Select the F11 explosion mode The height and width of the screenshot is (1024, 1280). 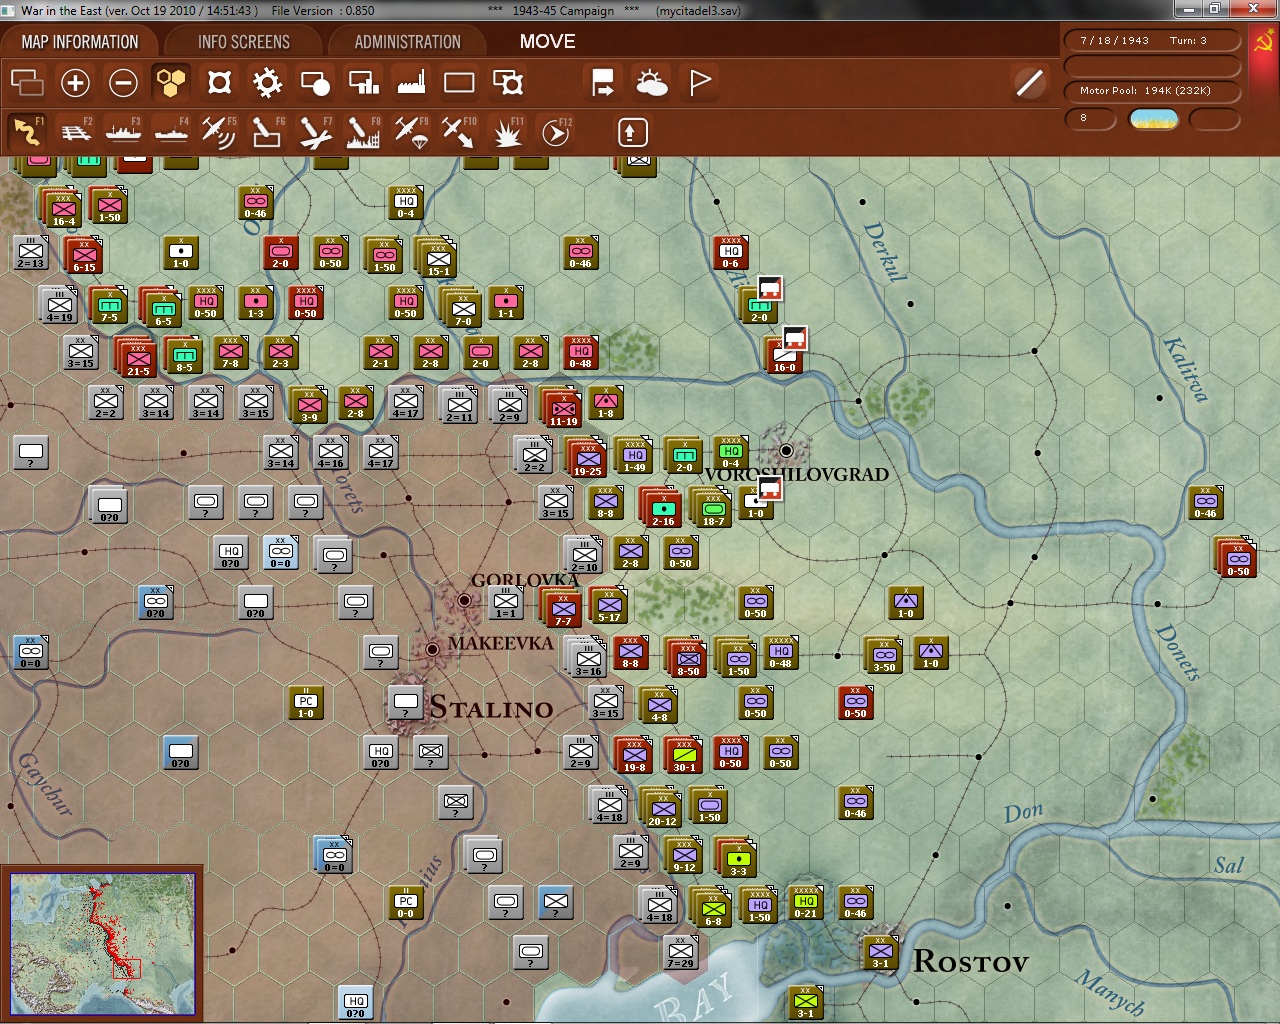pyautogui.click(x=507, y=132)
